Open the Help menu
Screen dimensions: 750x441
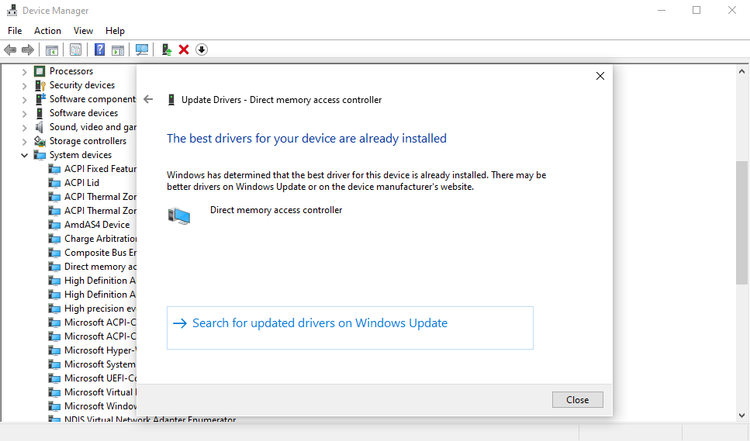[x=115, y=31]
